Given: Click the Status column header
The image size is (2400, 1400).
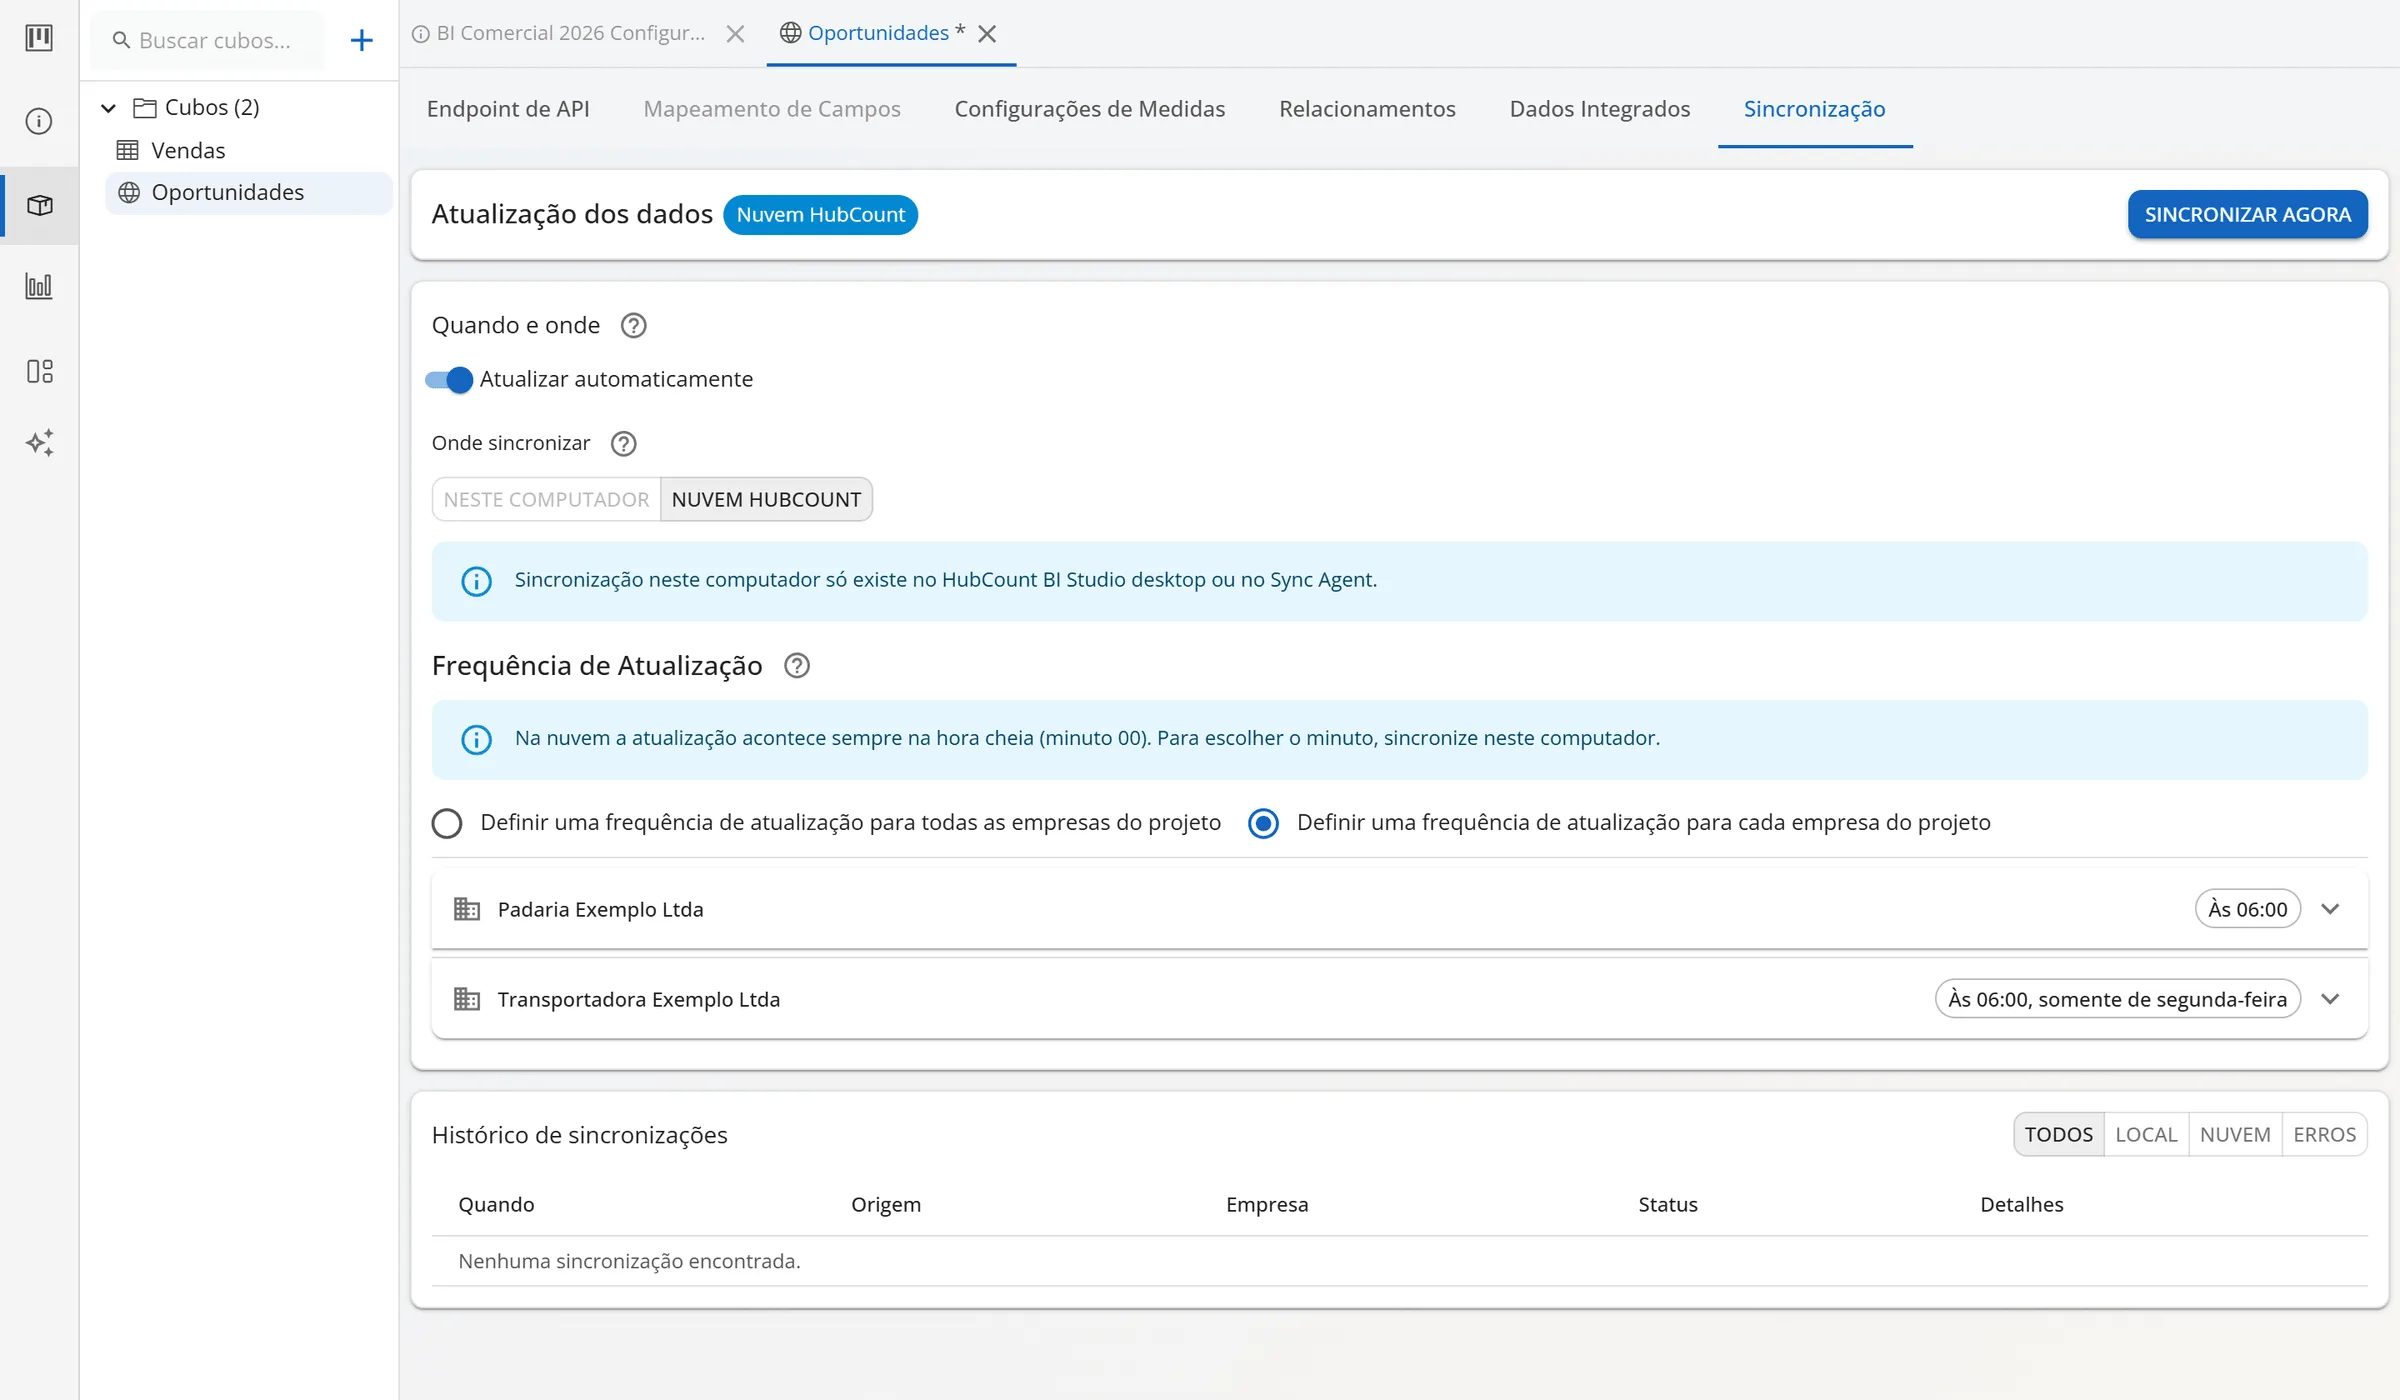Looking at the screenshot, I should click(x=1668, y=1204).
